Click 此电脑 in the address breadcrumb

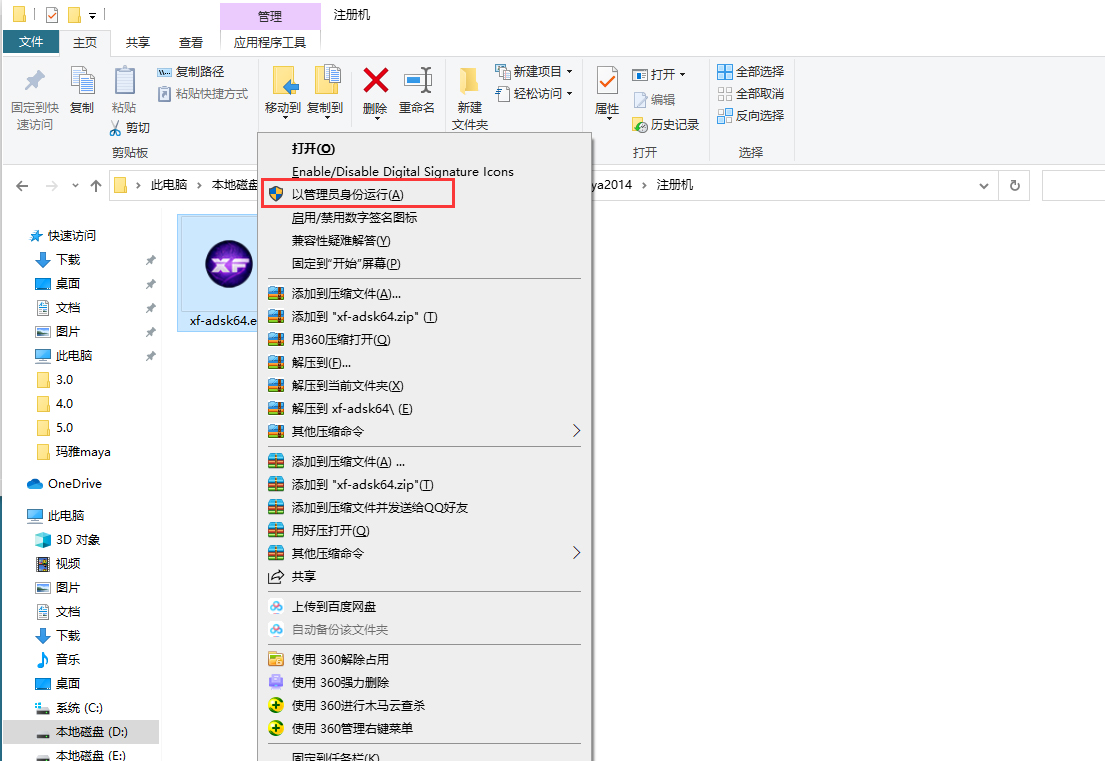tap(168, 185)
